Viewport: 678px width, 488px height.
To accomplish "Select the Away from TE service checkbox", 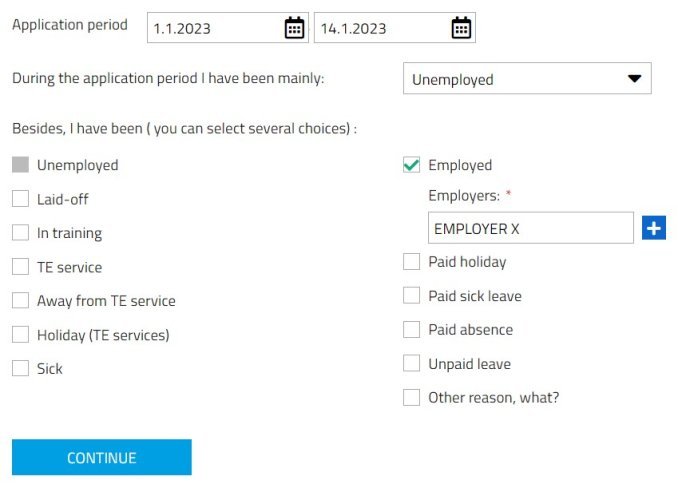I will tap(20, 300).
